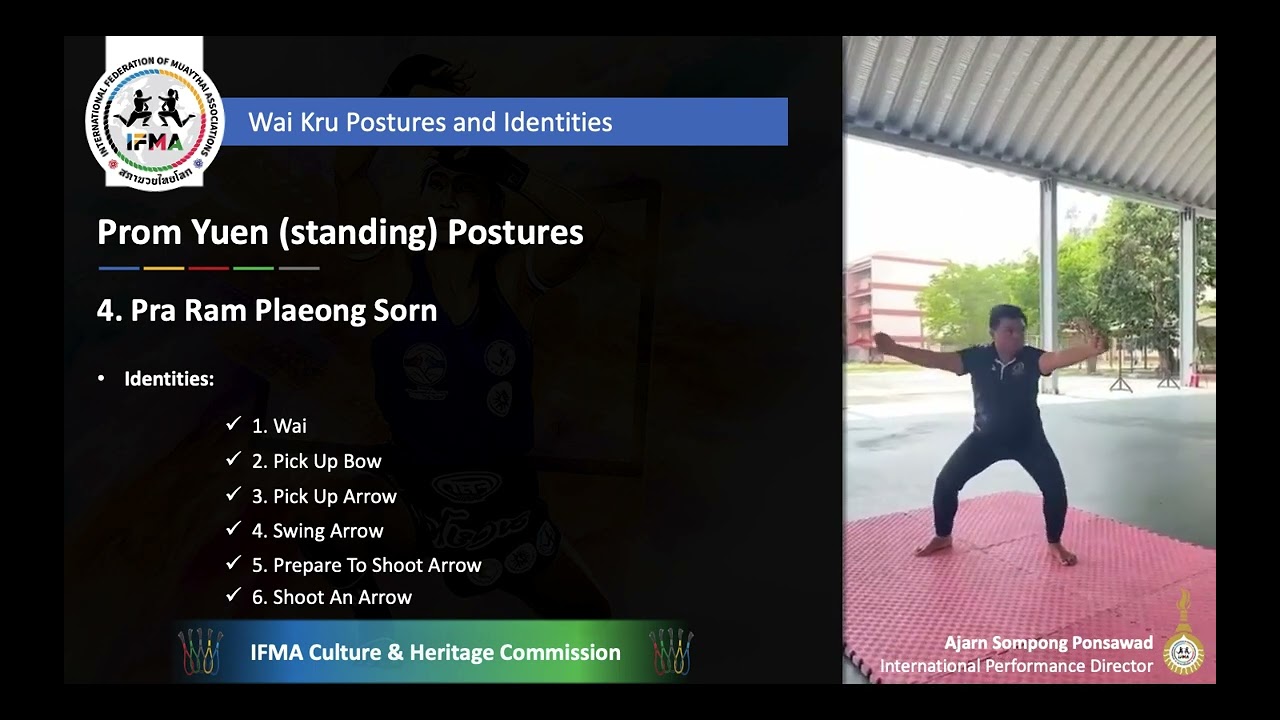1280x720 pixels.
Task: Click the Ajarn Sompong Ponsawad name caption
Action: click(x=1049, y=643)
